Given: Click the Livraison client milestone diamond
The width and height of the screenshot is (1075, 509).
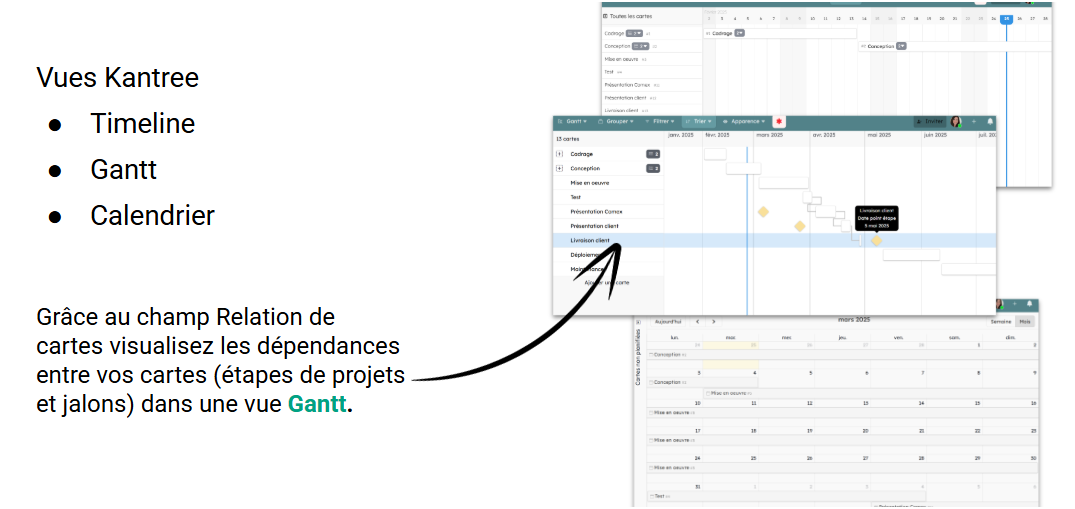Looking at the screenshot, I should [876, 241].
